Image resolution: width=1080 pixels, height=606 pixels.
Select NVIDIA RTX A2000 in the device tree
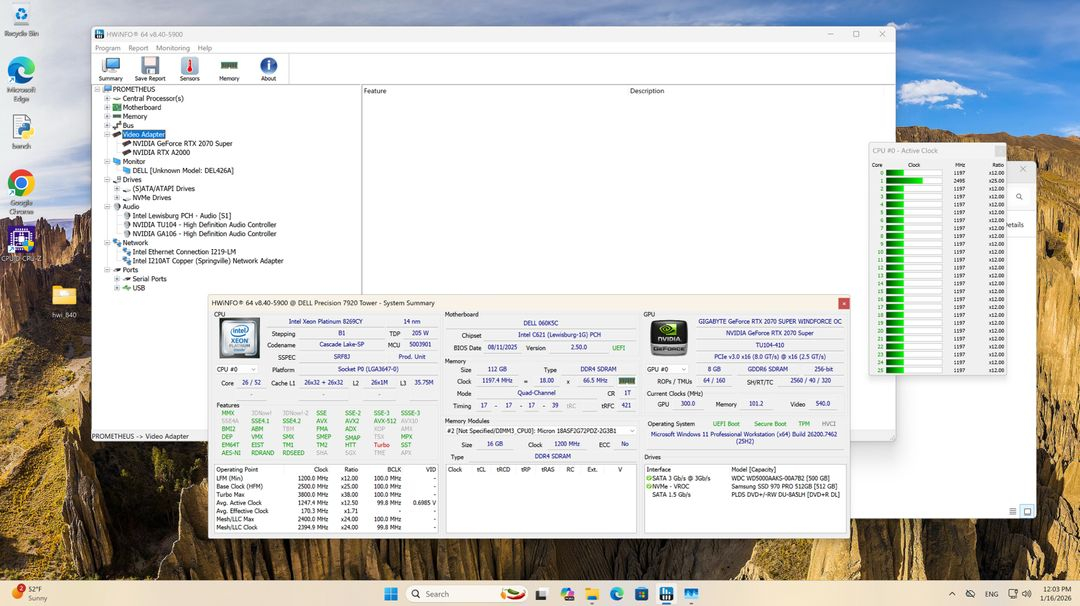(163, 152)
